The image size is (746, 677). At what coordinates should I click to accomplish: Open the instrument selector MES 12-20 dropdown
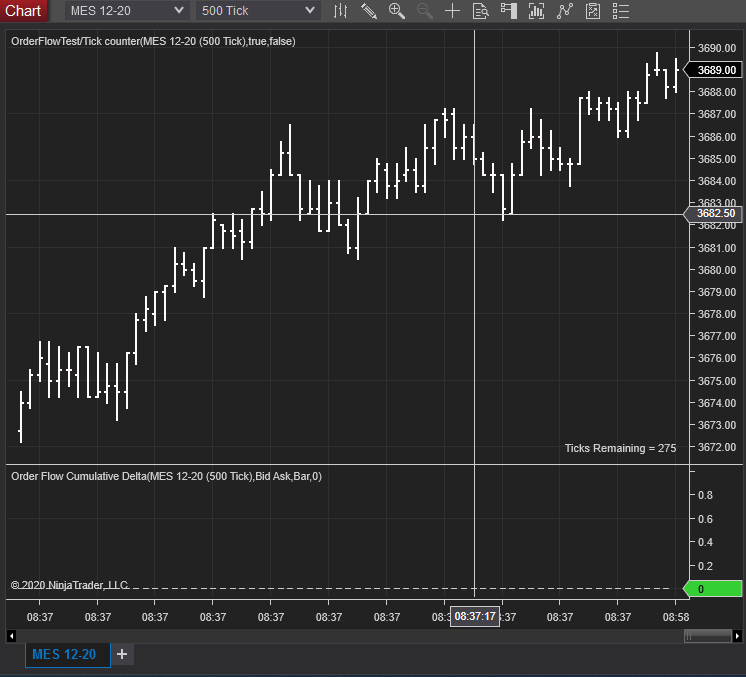pos(127,10)
